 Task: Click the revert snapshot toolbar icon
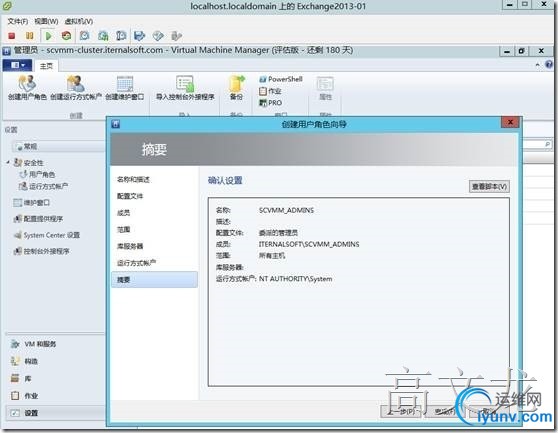click(103, 36)
